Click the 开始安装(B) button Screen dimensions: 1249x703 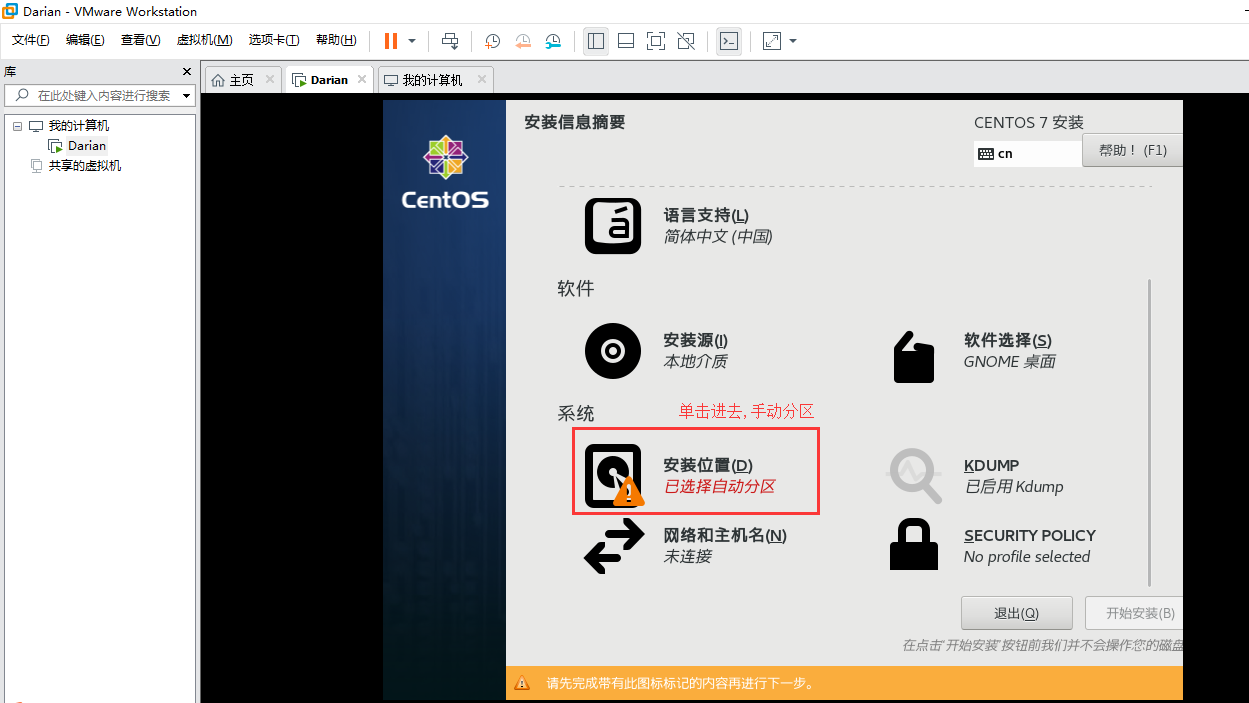pyautogui.click(x=1133, y=613)
